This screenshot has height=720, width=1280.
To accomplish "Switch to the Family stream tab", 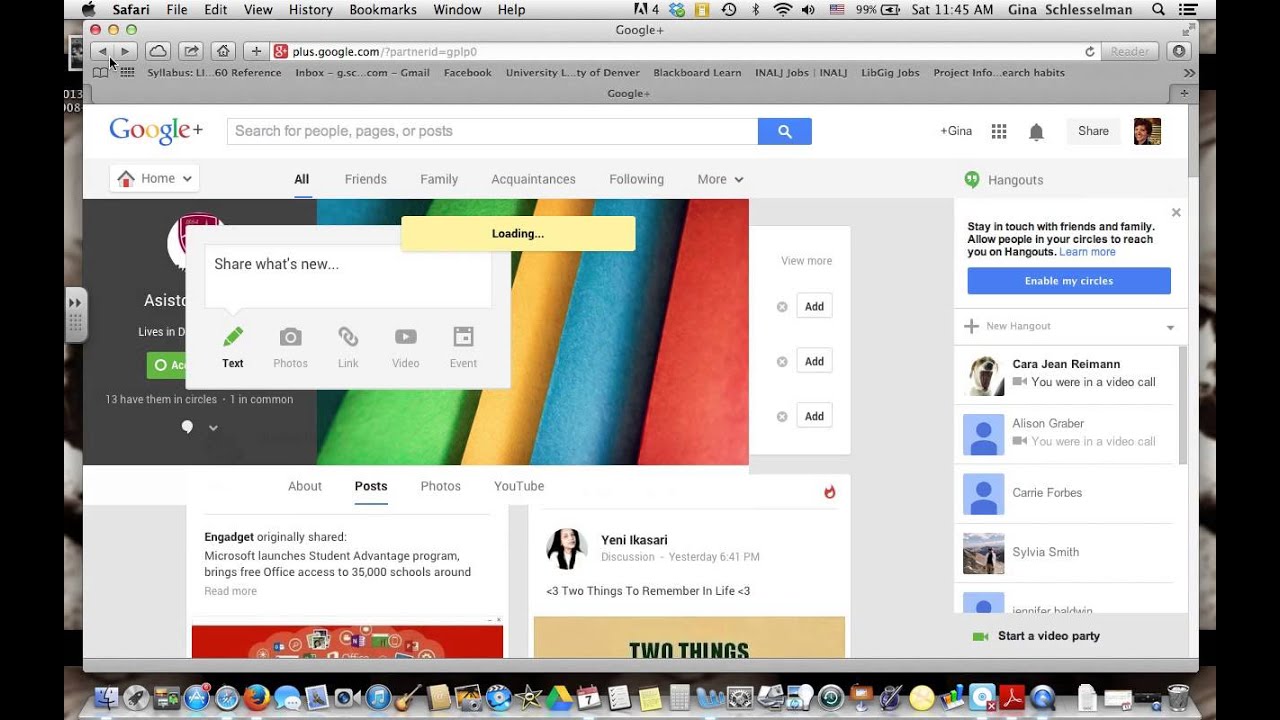I will pyautogui.click(x=439, y=179).
